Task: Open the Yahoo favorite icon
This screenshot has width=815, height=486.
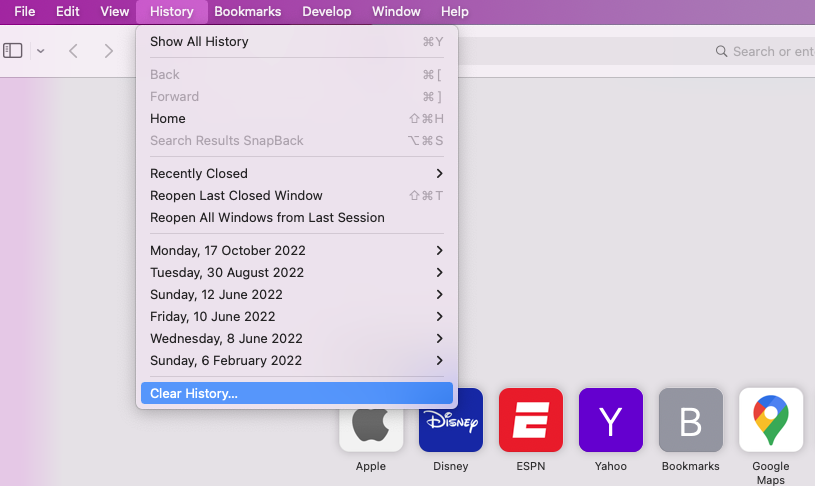Action: click(611, 420)
